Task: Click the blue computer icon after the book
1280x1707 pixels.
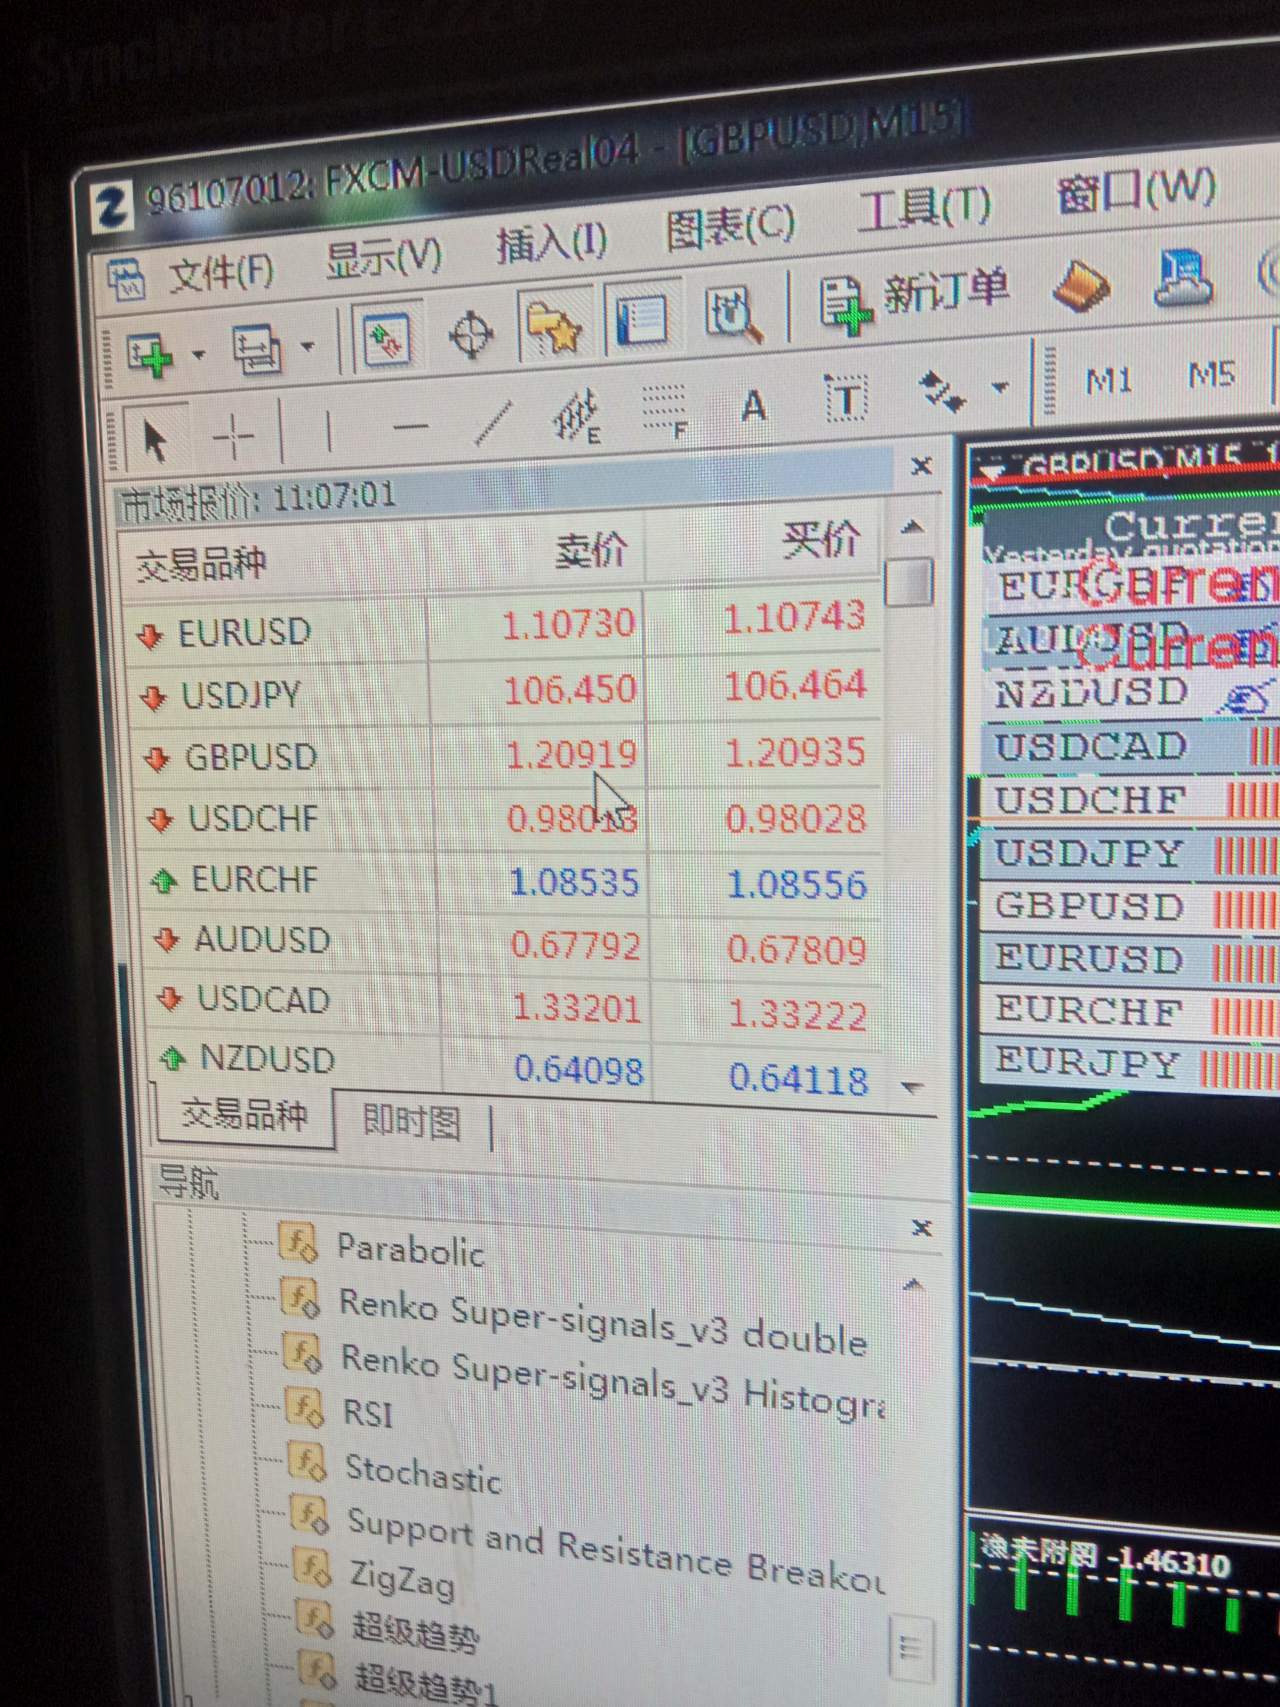Action: click(1183, 277)
